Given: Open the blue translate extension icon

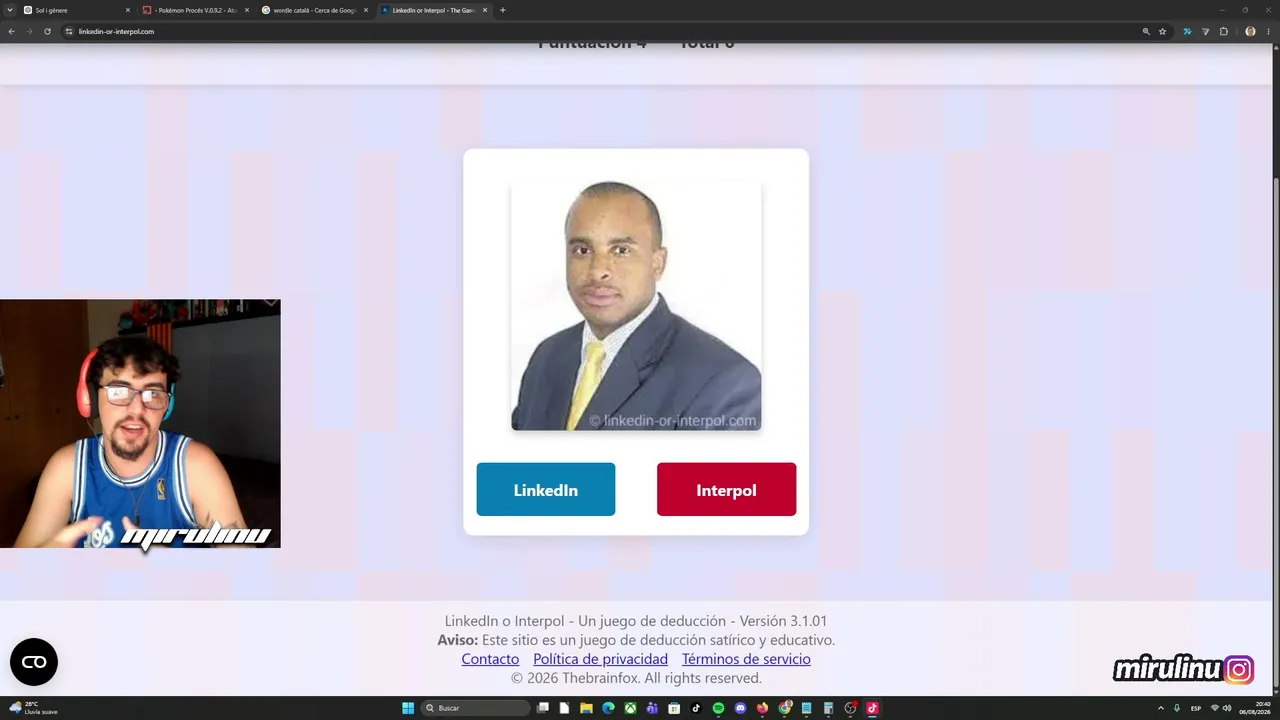Looking at the screenshot, I should point(1187,31).
